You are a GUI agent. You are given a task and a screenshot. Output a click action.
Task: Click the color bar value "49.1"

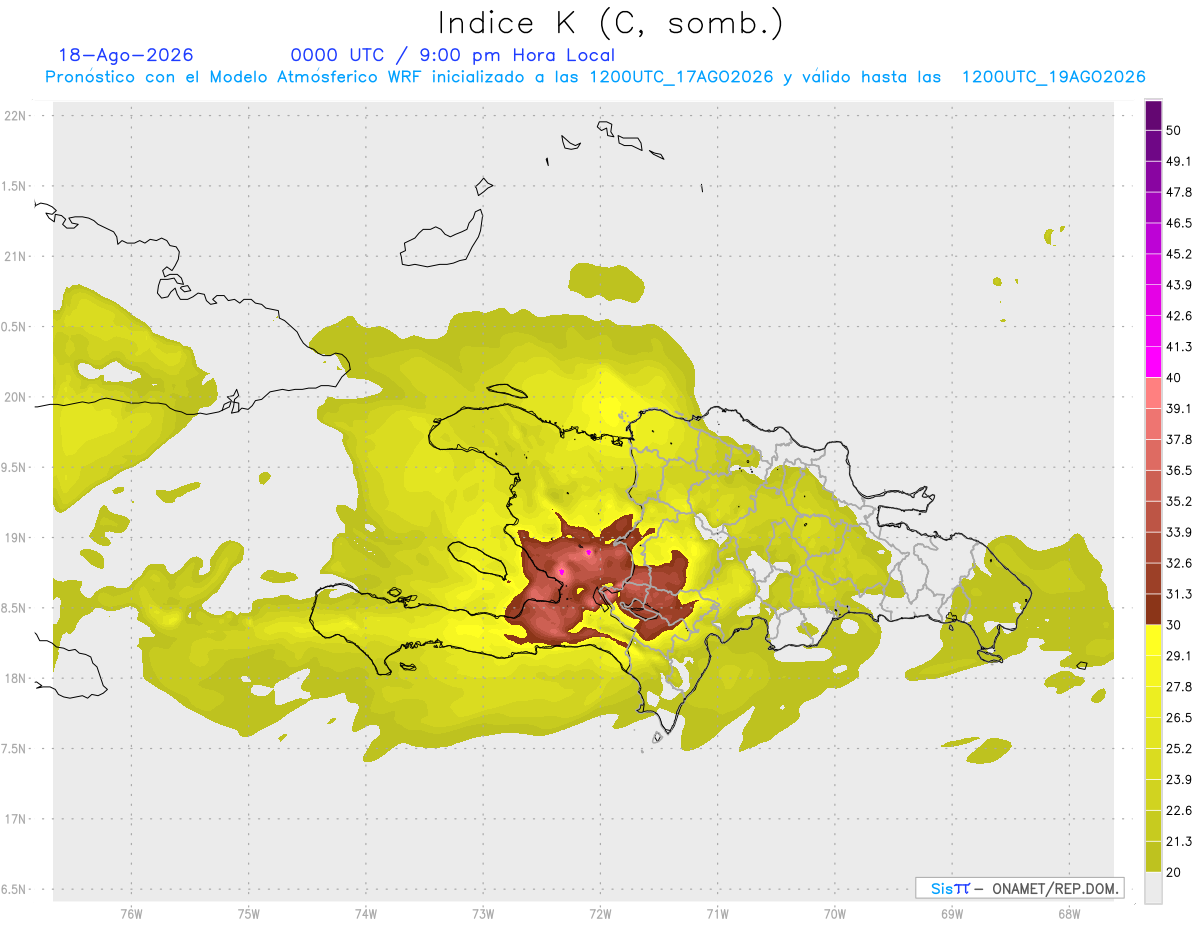(x=1178, y=161)
